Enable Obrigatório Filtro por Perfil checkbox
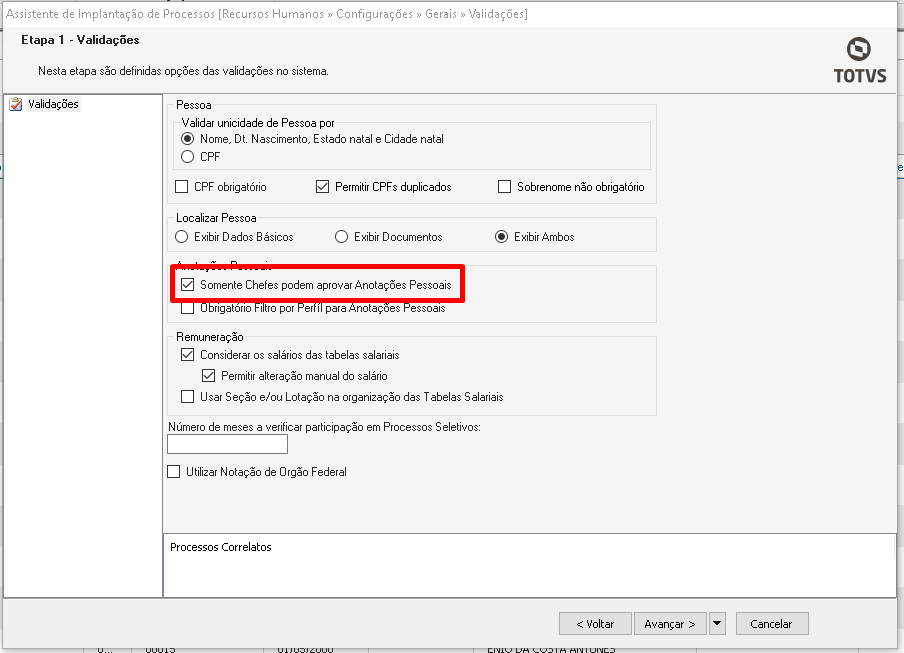 [x=187, y=308]
